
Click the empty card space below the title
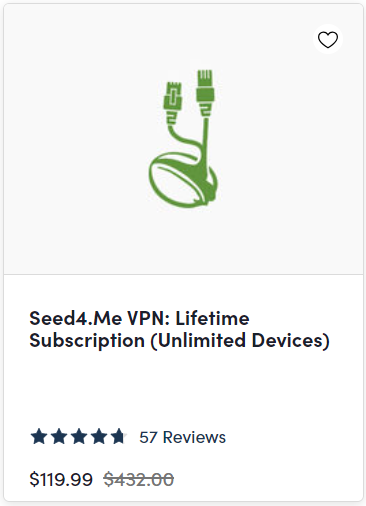click(x=183, y=388)
